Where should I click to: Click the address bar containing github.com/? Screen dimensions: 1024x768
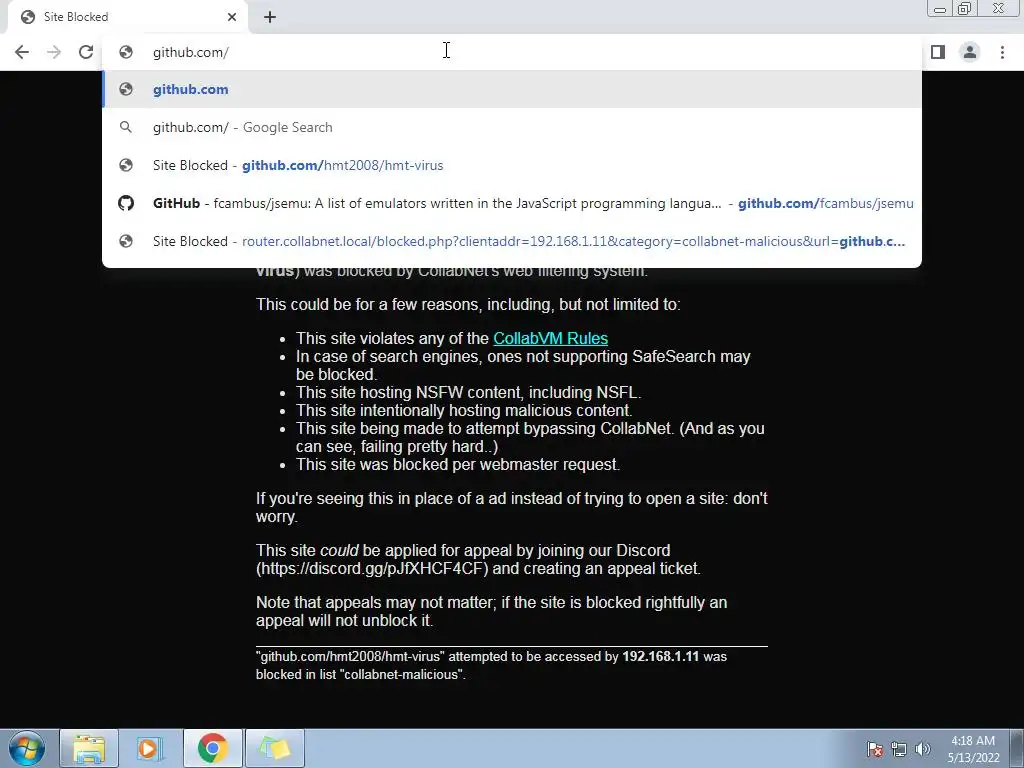511,52
